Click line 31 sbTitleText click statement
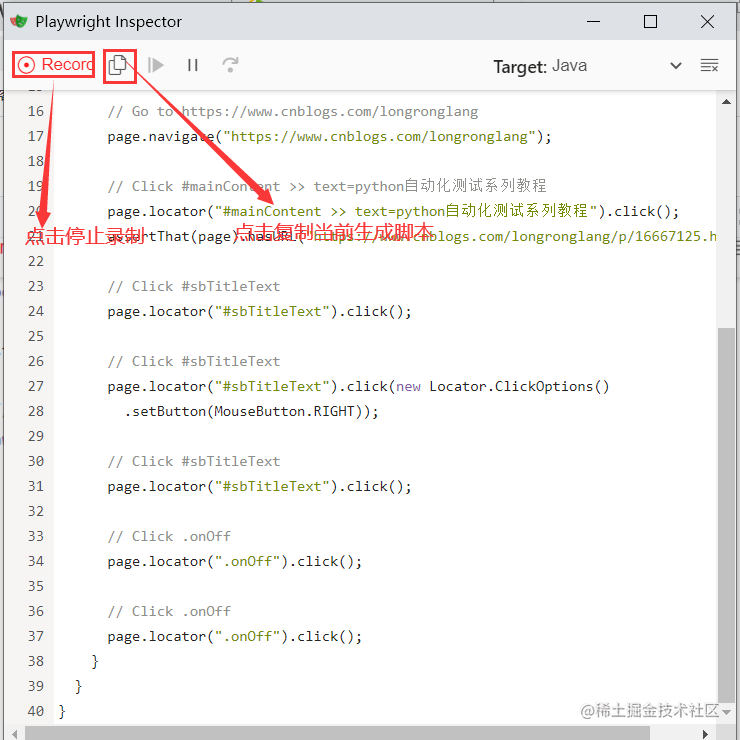740x740 pixels. 259,486
